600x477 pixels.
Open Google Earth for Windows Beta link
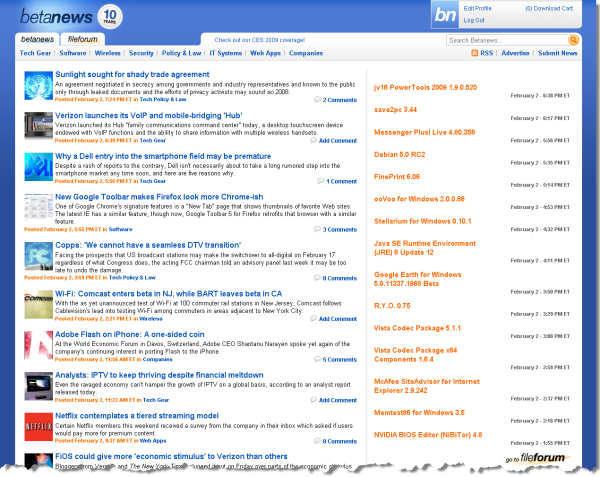(417, 279)
